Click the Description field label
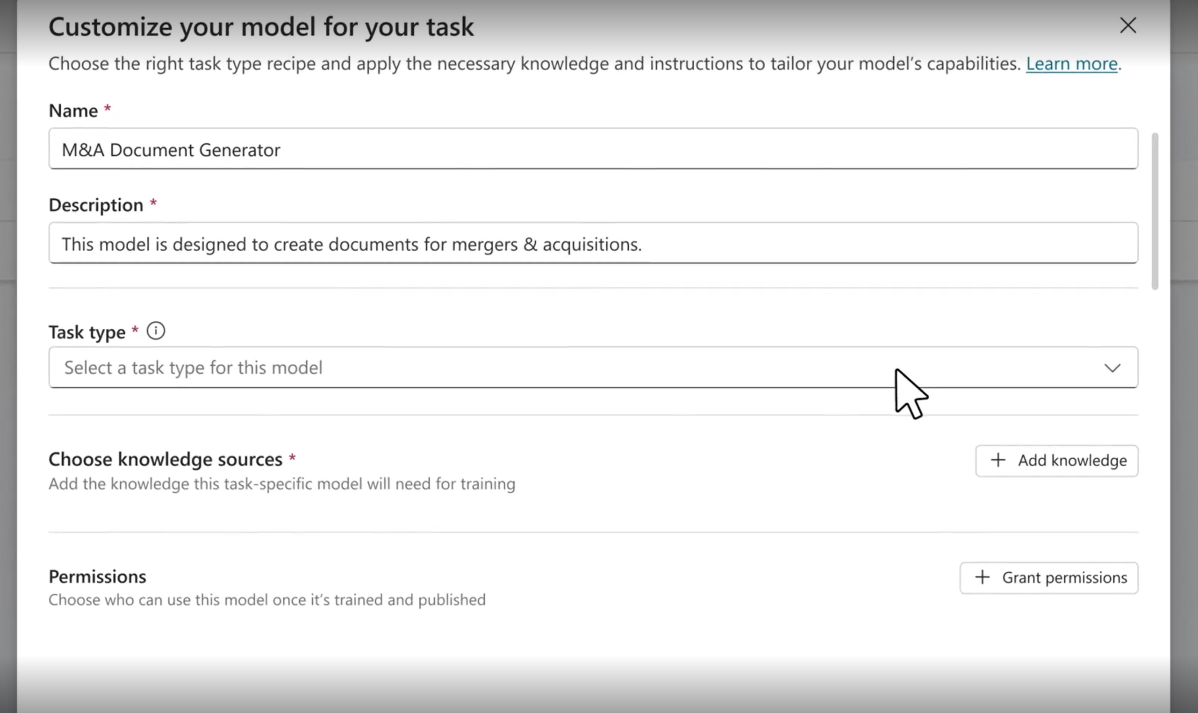Image resolution: width=1198 pixels, height=713 pixels. (96, 205)
